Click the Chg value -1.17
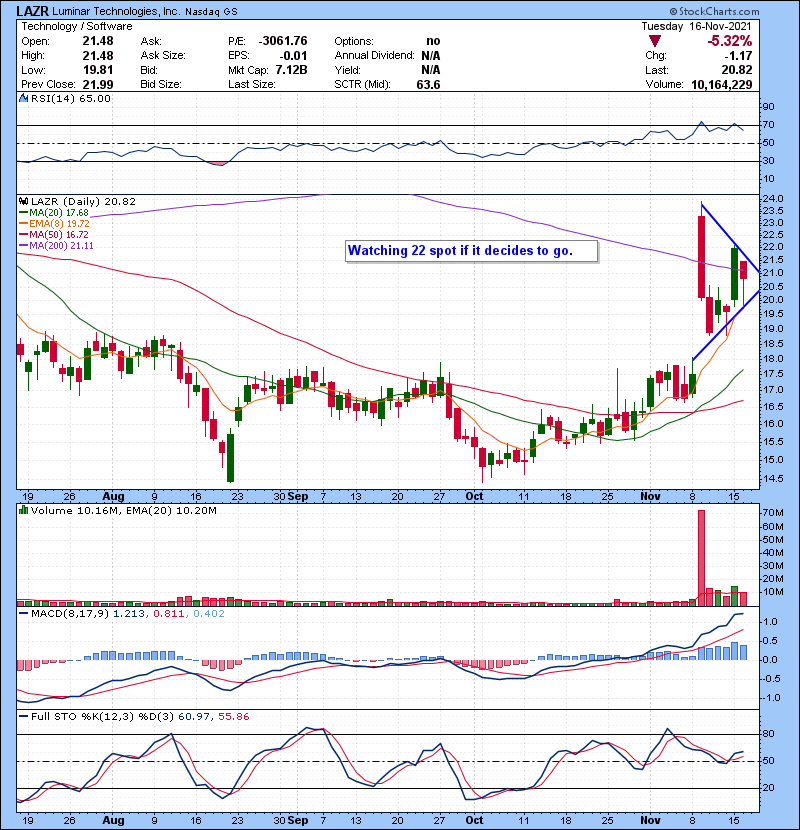Screen dimensions: 800x830 [x=738, y=56]
